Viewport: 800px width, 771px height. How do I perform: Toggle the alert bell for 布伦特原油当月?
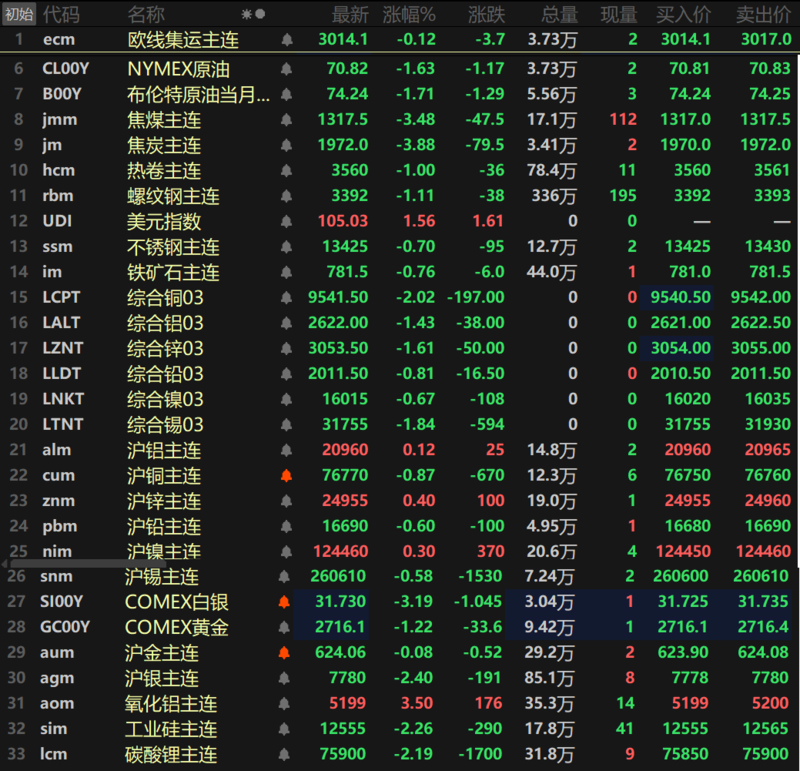coord(286,94)
